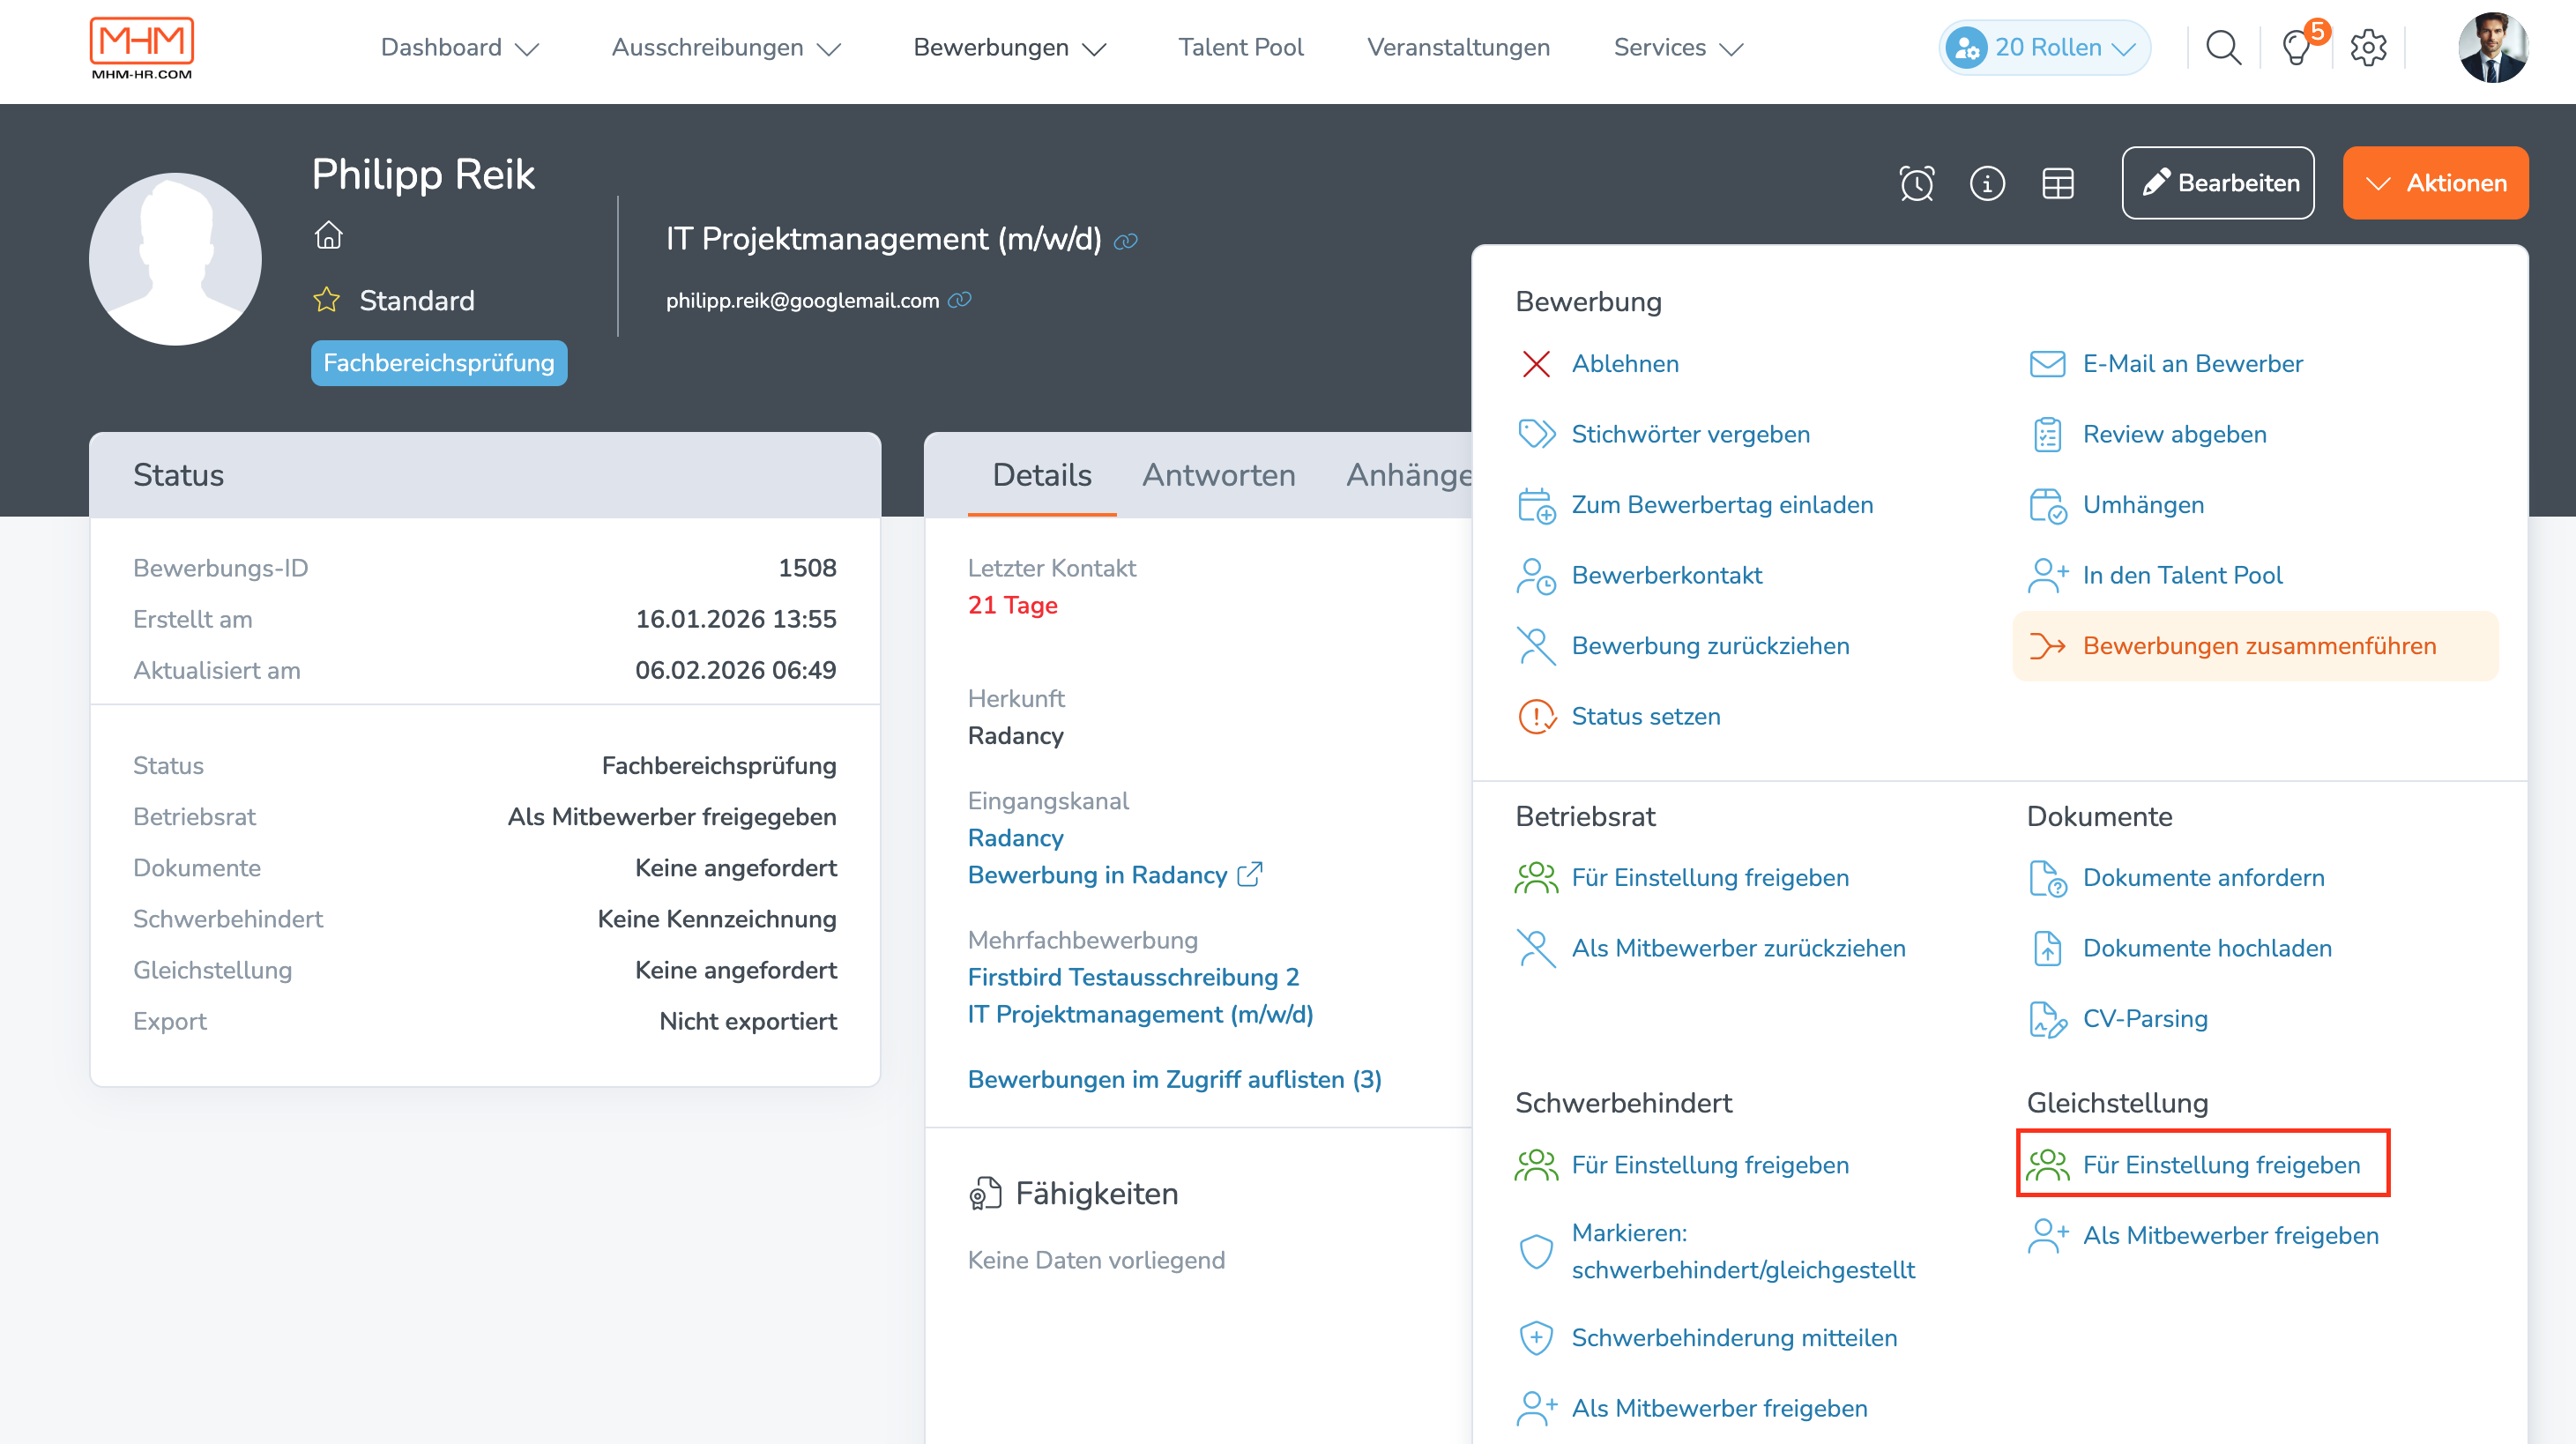
Task: Open the table view icon next to Bearbeiten
Action: pos(2059,183)
